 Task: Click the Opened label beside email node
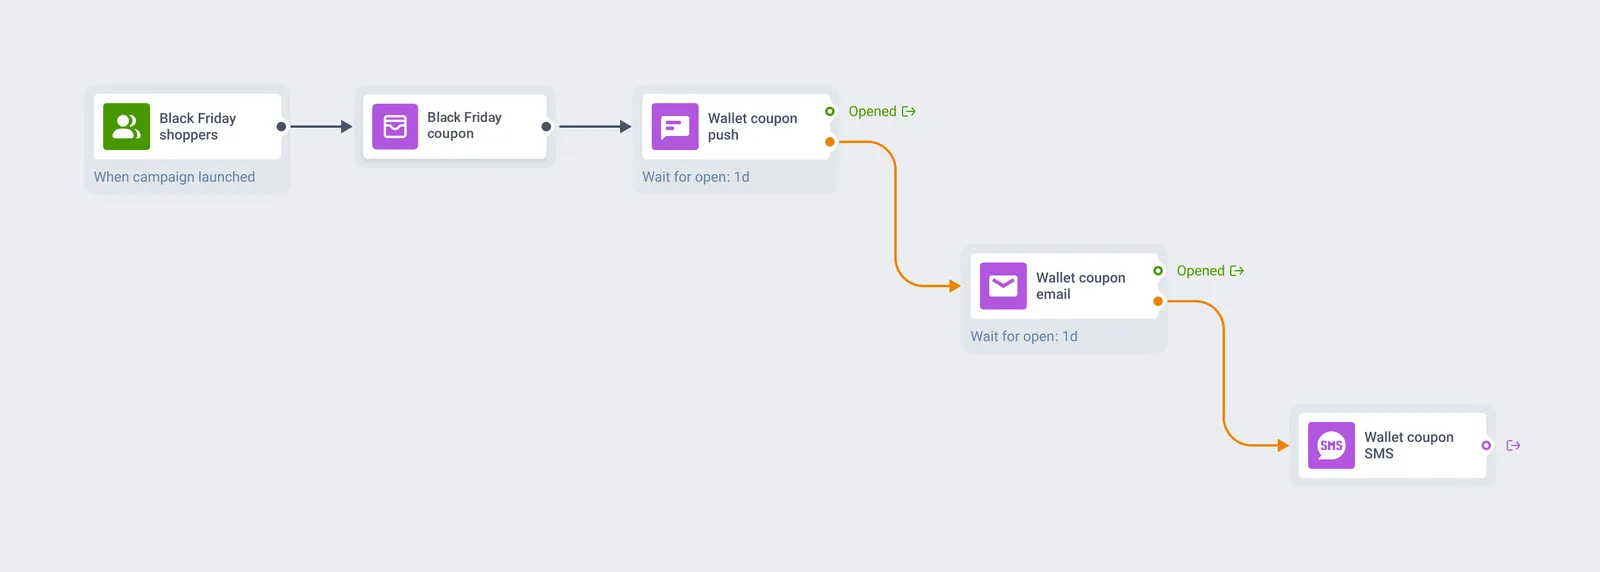(1200, 271)
